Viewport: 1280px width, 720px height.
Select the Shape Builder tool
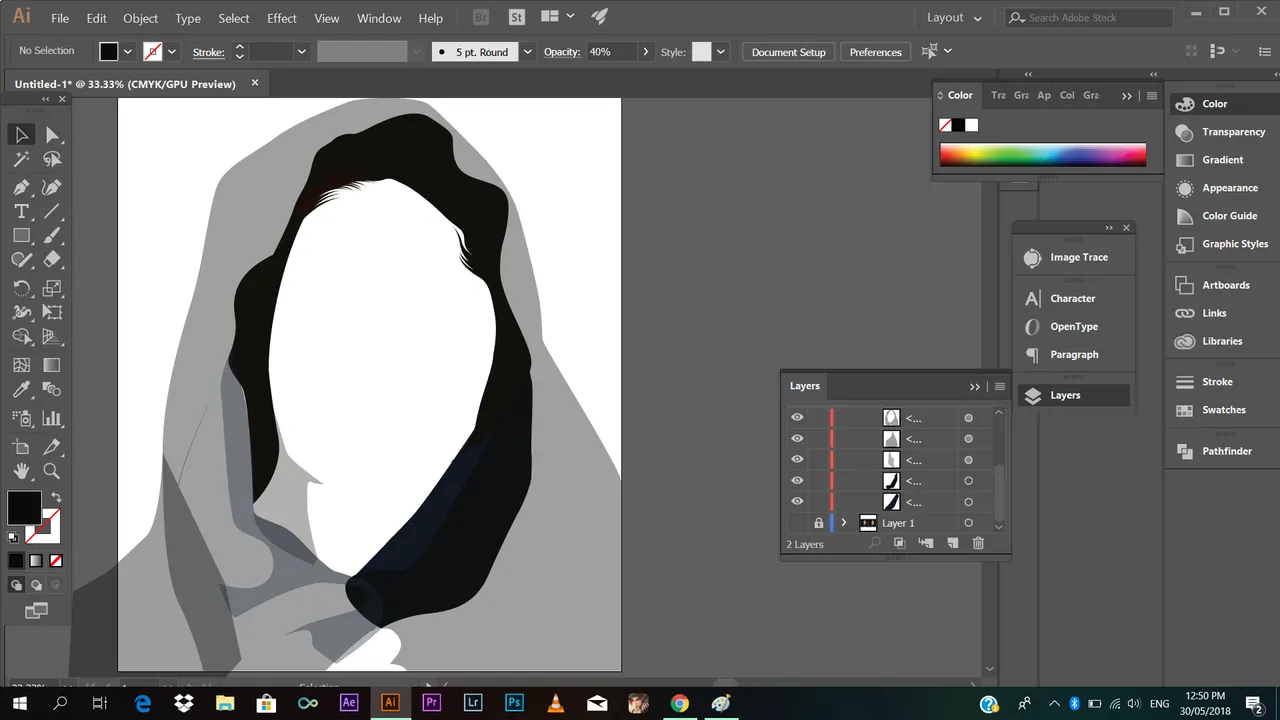tap(21, 337)
